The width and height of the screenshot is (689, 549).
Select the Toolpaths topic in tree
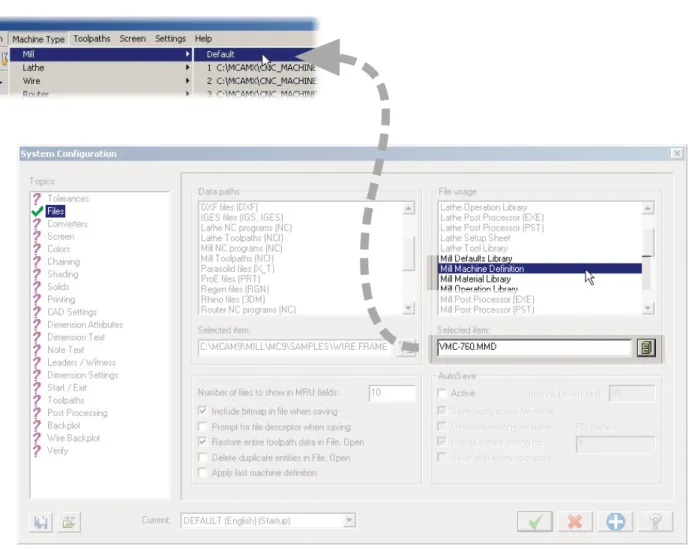(65, 400)
